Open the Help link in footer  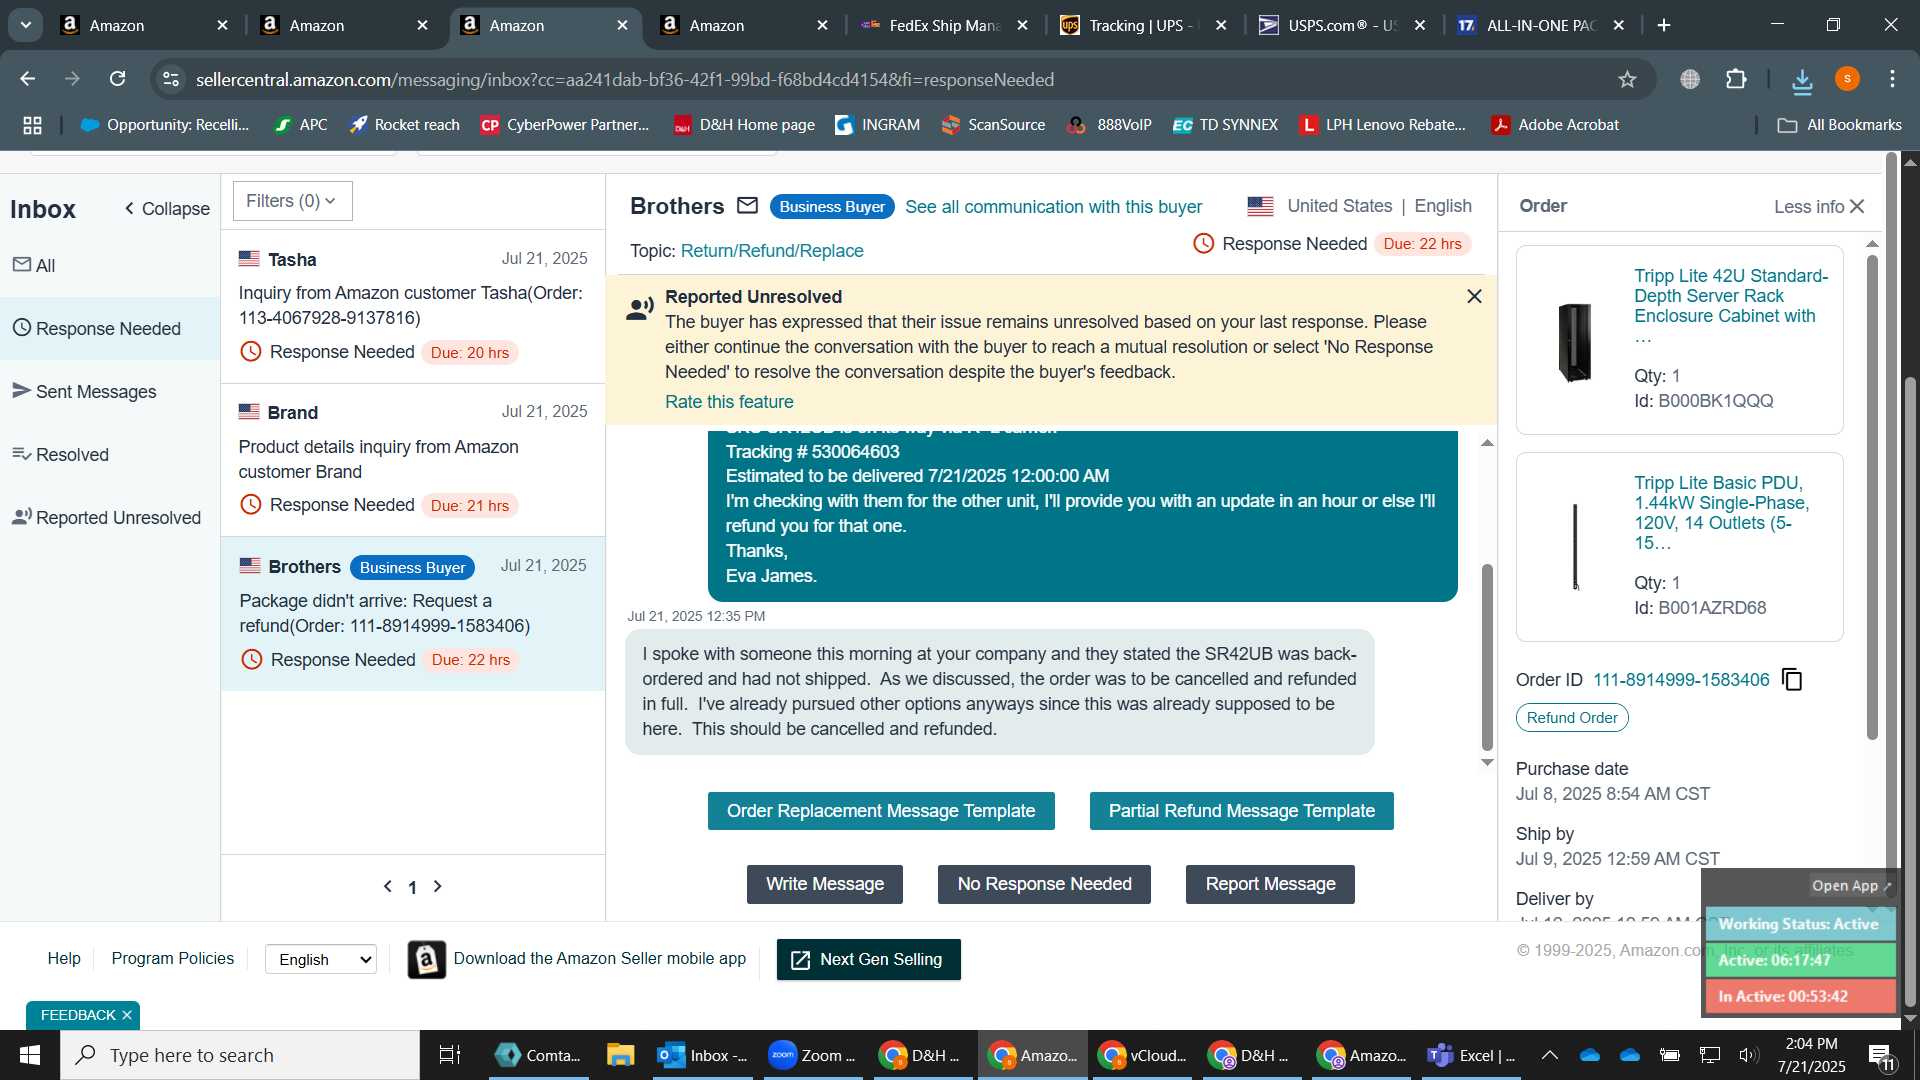pyautogui.click(x=64, y=959)
